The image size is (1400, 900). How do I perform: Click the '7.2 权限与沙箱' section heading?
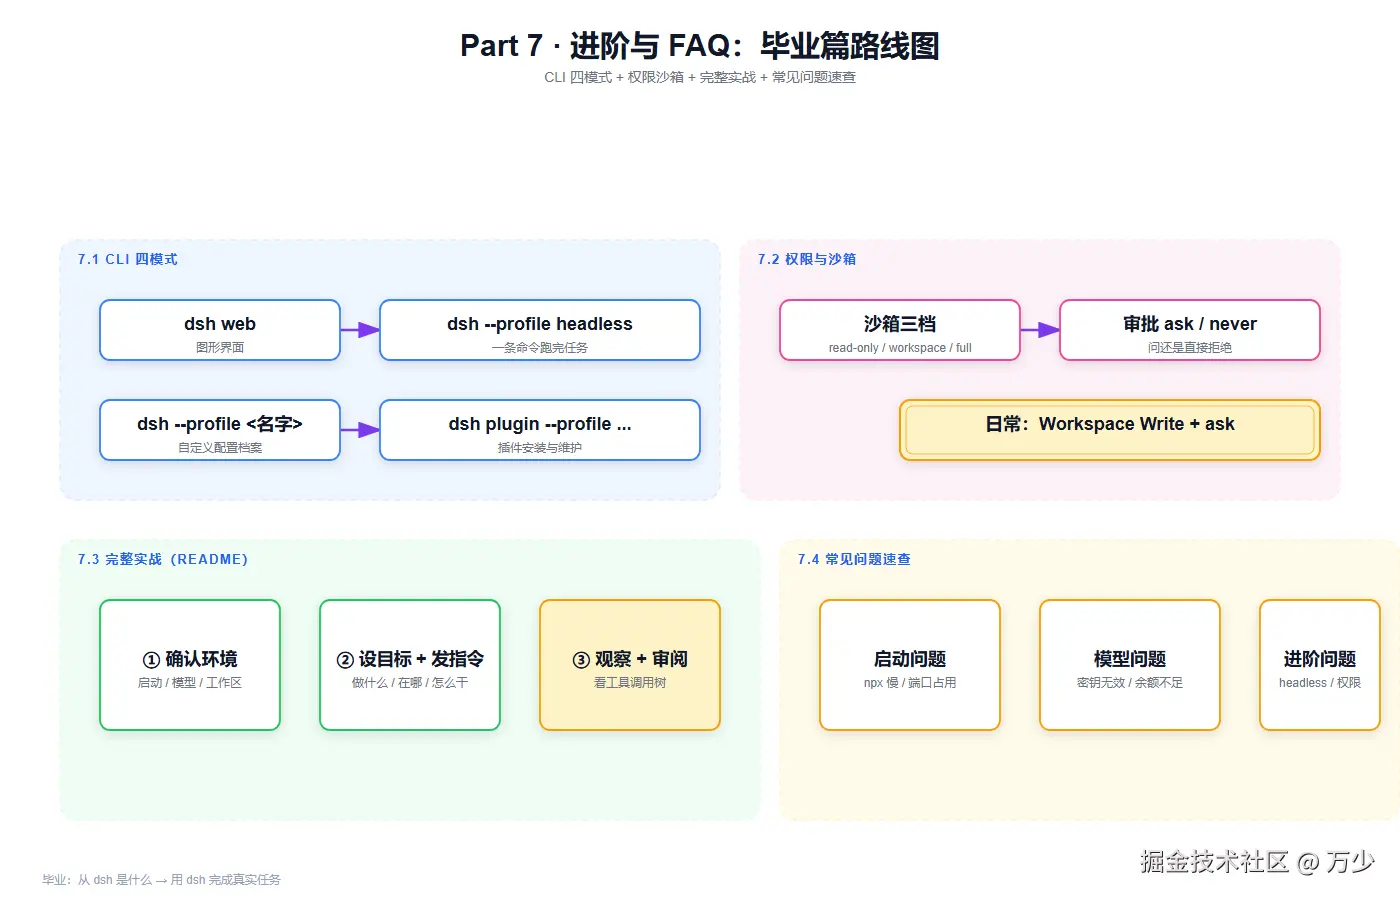tap(807, 259)
